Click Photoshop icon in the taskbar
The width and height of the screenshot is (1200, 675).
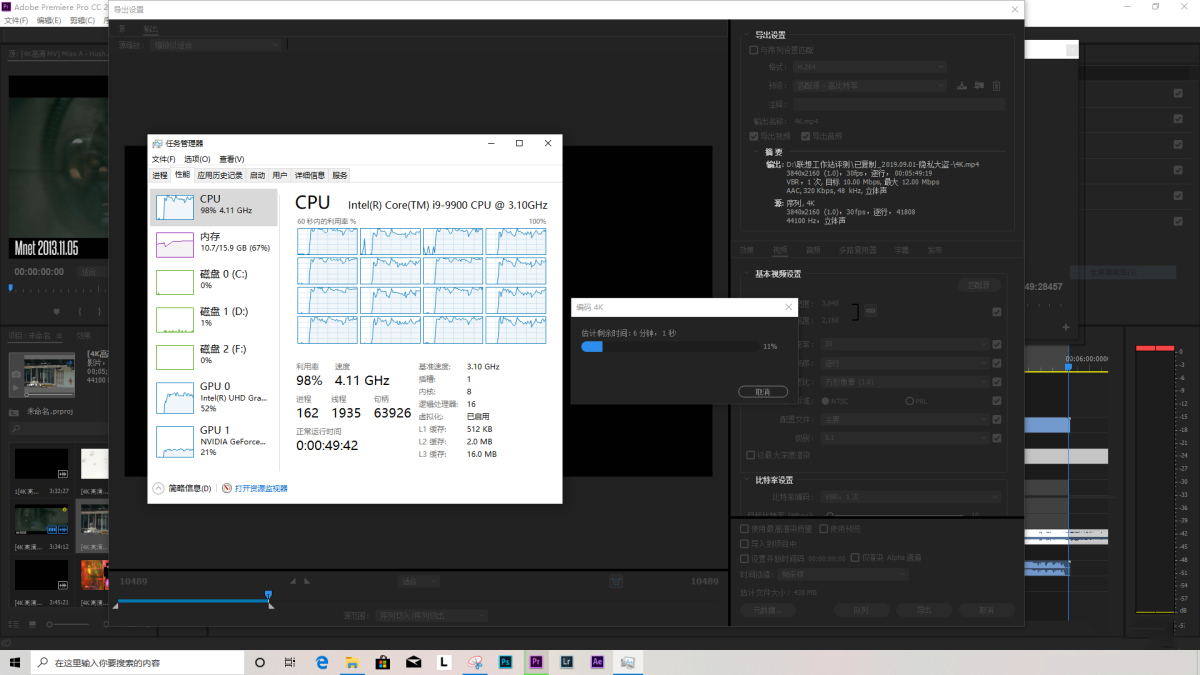pos(506,662)
